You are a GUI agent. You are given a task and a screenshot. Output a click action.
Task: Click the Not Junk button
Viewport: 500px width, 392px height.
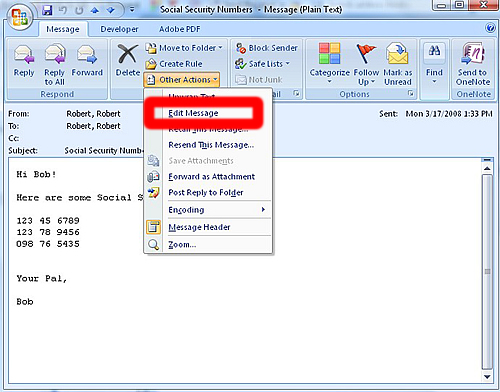point(259,80)
